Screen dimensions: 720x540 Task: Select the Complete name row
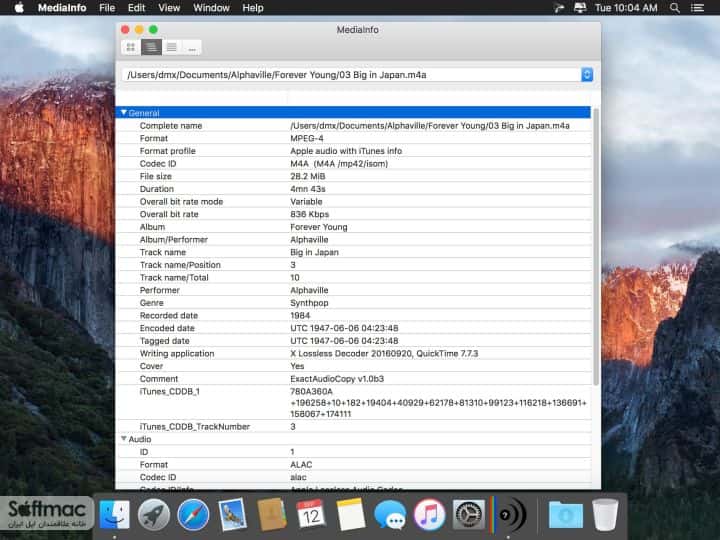[354, 126]
